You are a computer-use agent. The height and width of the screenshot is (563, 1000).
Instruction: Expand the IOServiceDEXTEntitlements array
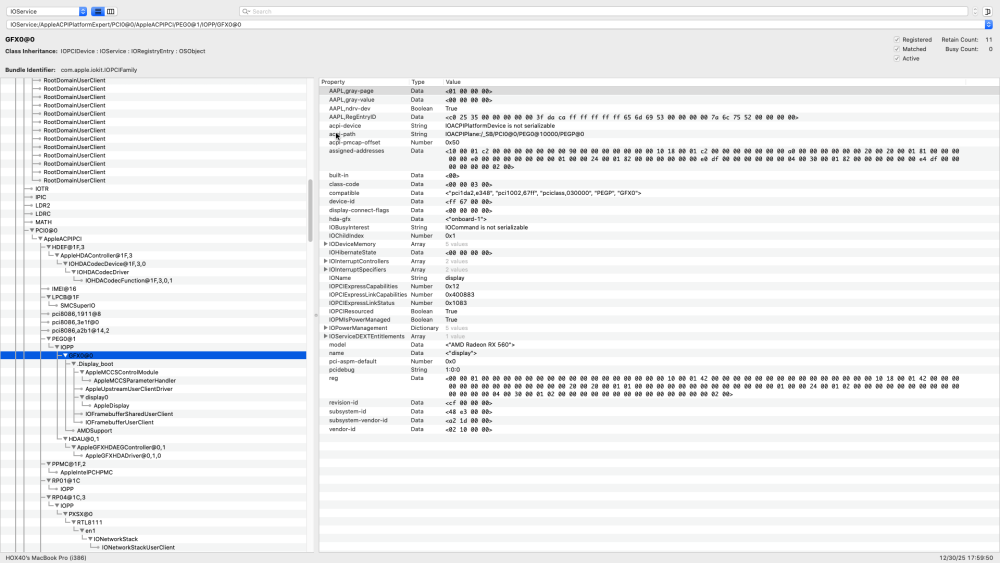point(325,337)
